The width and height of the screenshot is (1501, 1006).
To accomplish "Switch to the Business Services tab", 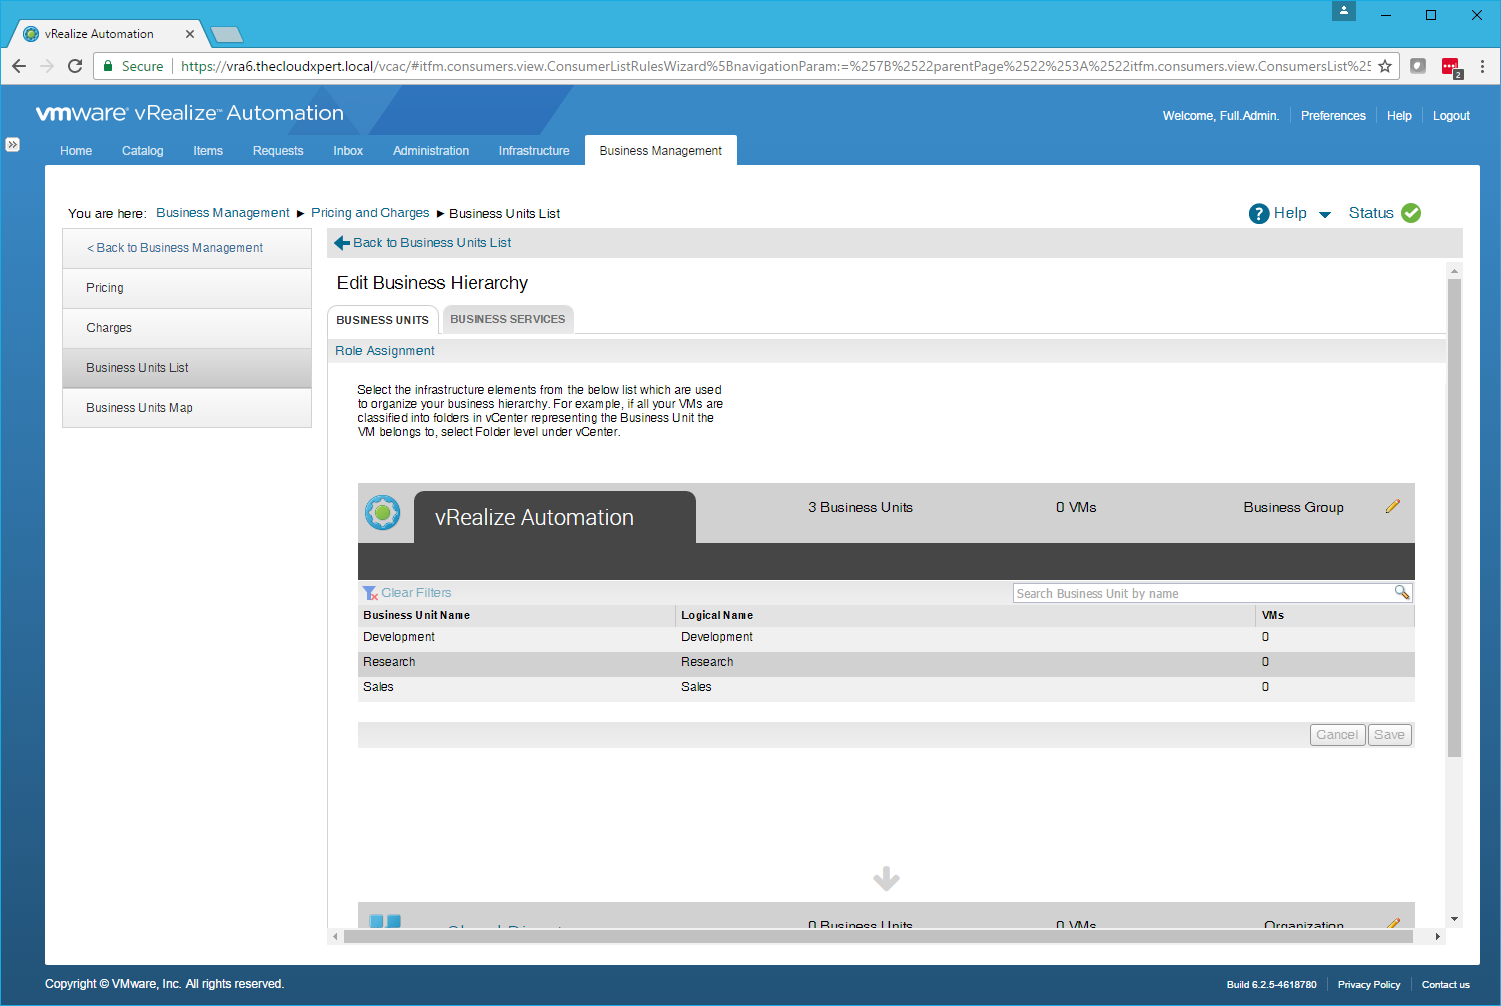I will click(x=507, y=319).
